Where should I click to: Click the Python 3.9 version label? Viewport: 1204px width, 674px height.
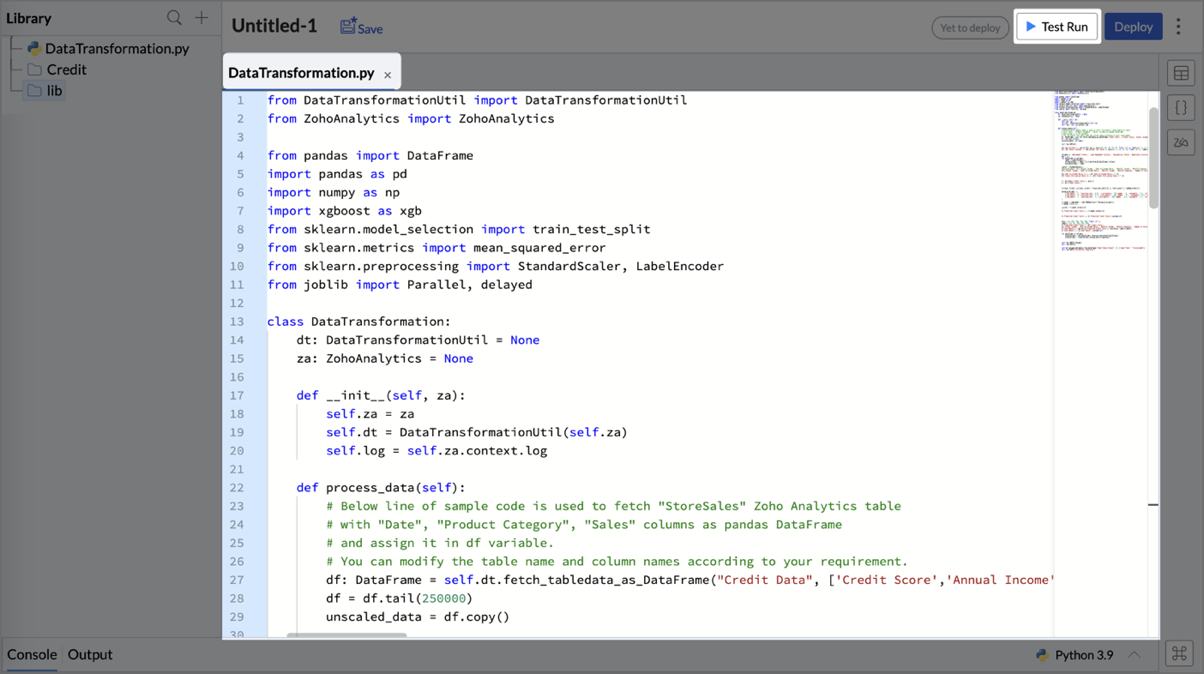pyautogui.click(x=1084, y=655)
